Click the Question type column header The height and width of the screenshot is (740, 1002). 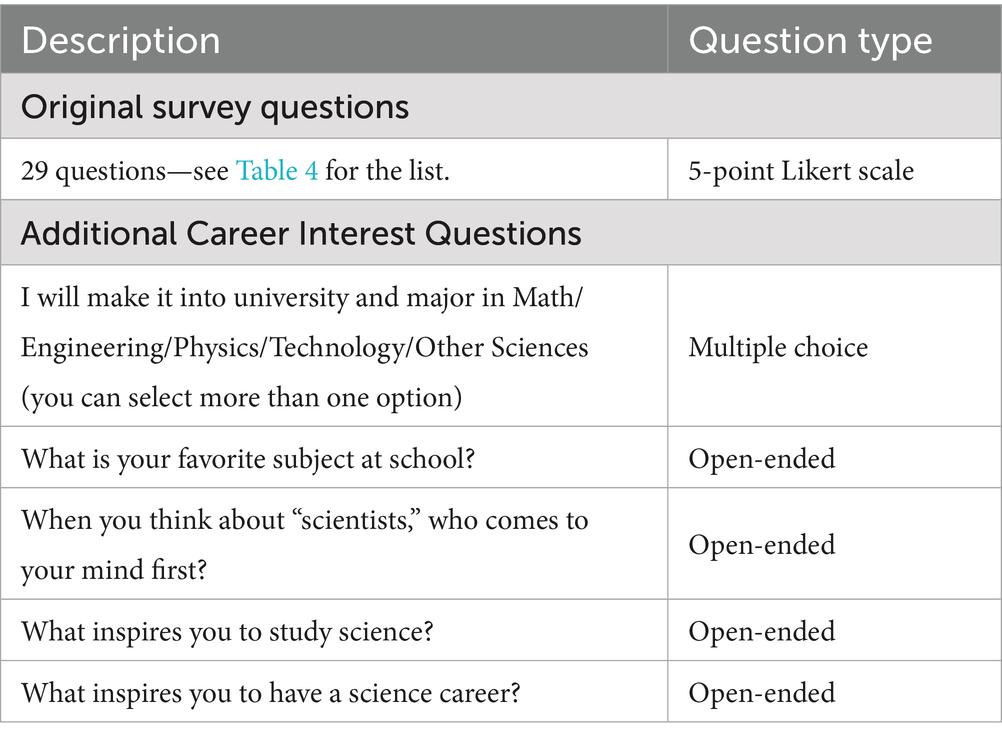tap(810, 41)
